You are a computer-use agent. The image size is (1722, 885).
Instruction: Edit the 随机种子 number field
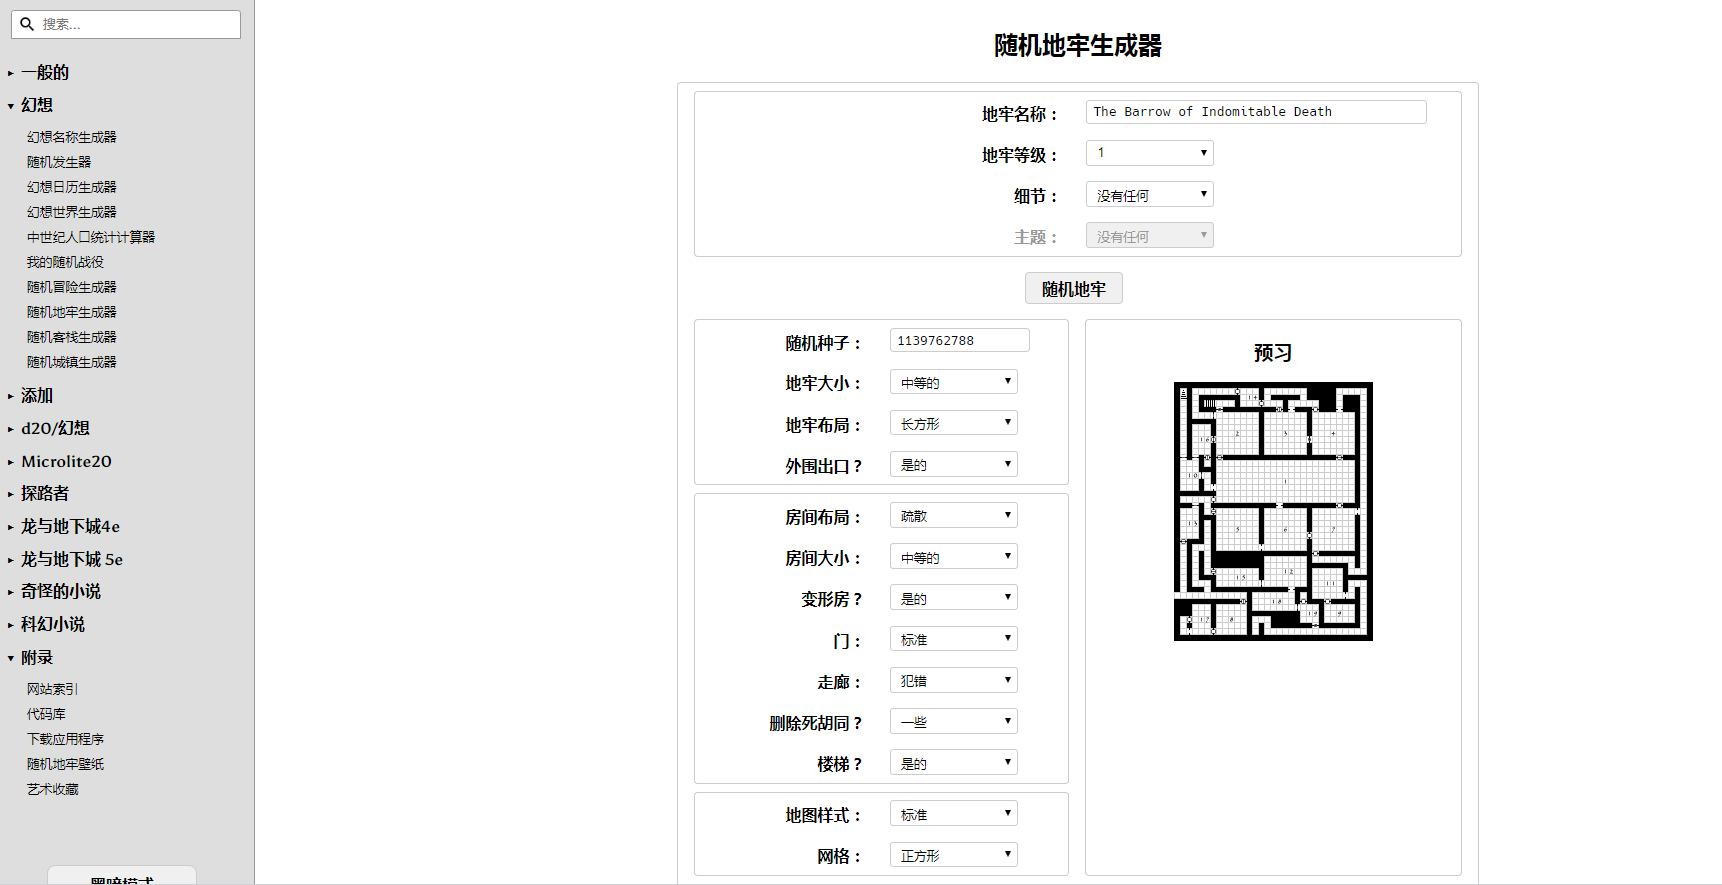pos(960,340)
